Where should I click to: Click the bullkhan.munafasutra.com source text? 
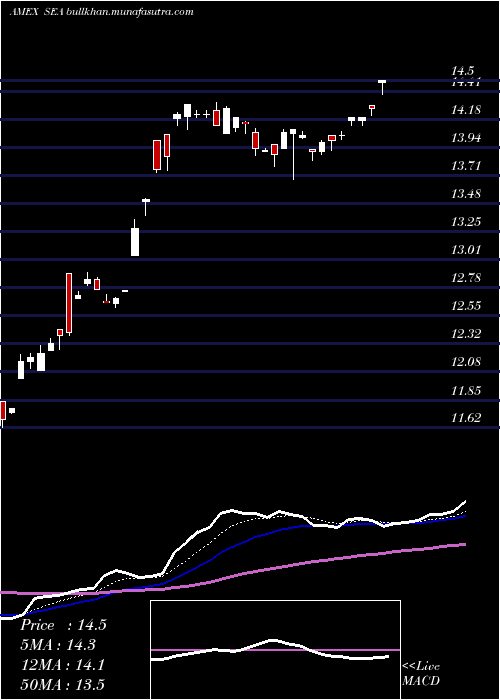click(x=130, y=12)
